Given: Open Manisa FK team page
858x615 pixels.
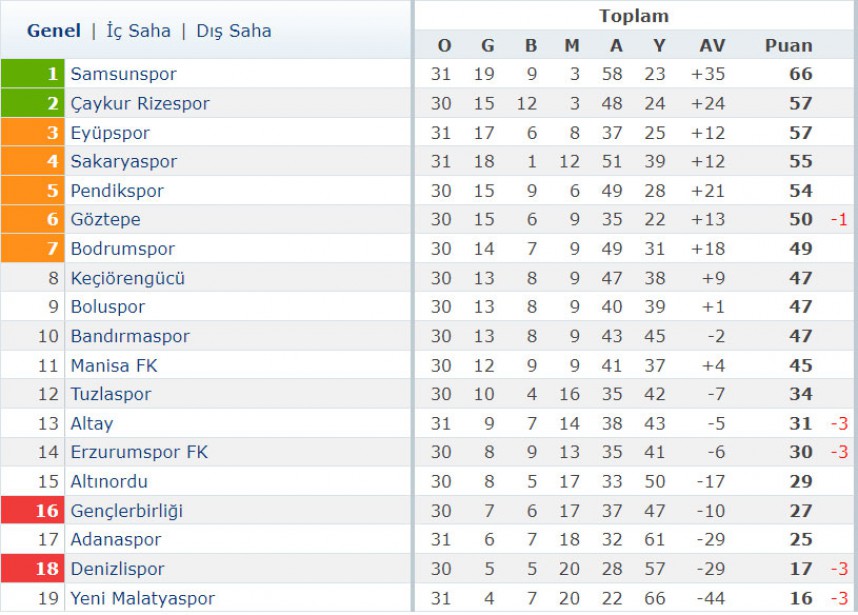Looking at the screenshot, I should pos(114,365).
